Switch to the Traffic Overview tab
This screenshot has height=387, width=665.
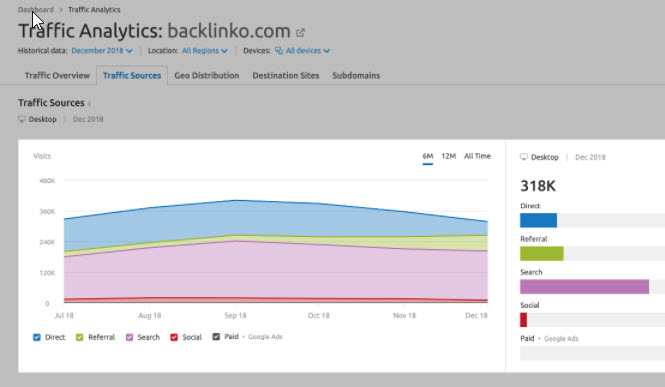[x=57, y=75]
